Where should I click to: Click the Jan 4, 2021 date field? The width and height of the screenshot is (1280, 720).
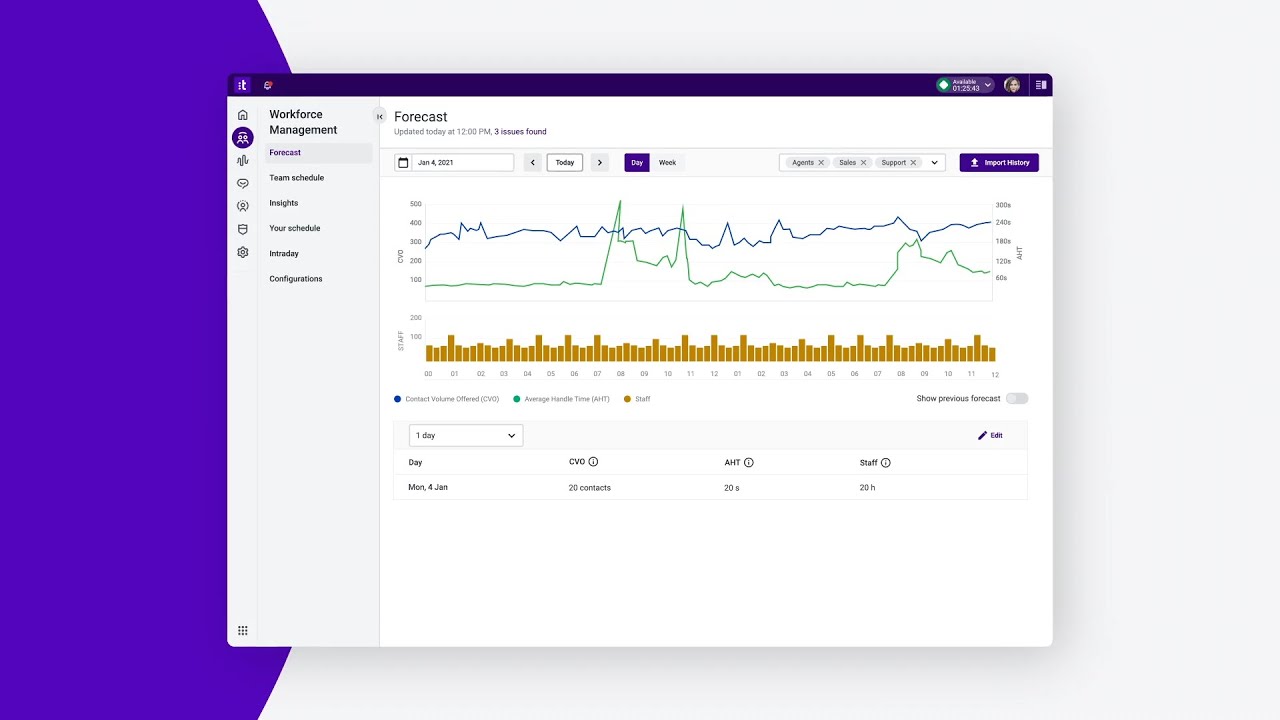454,162
